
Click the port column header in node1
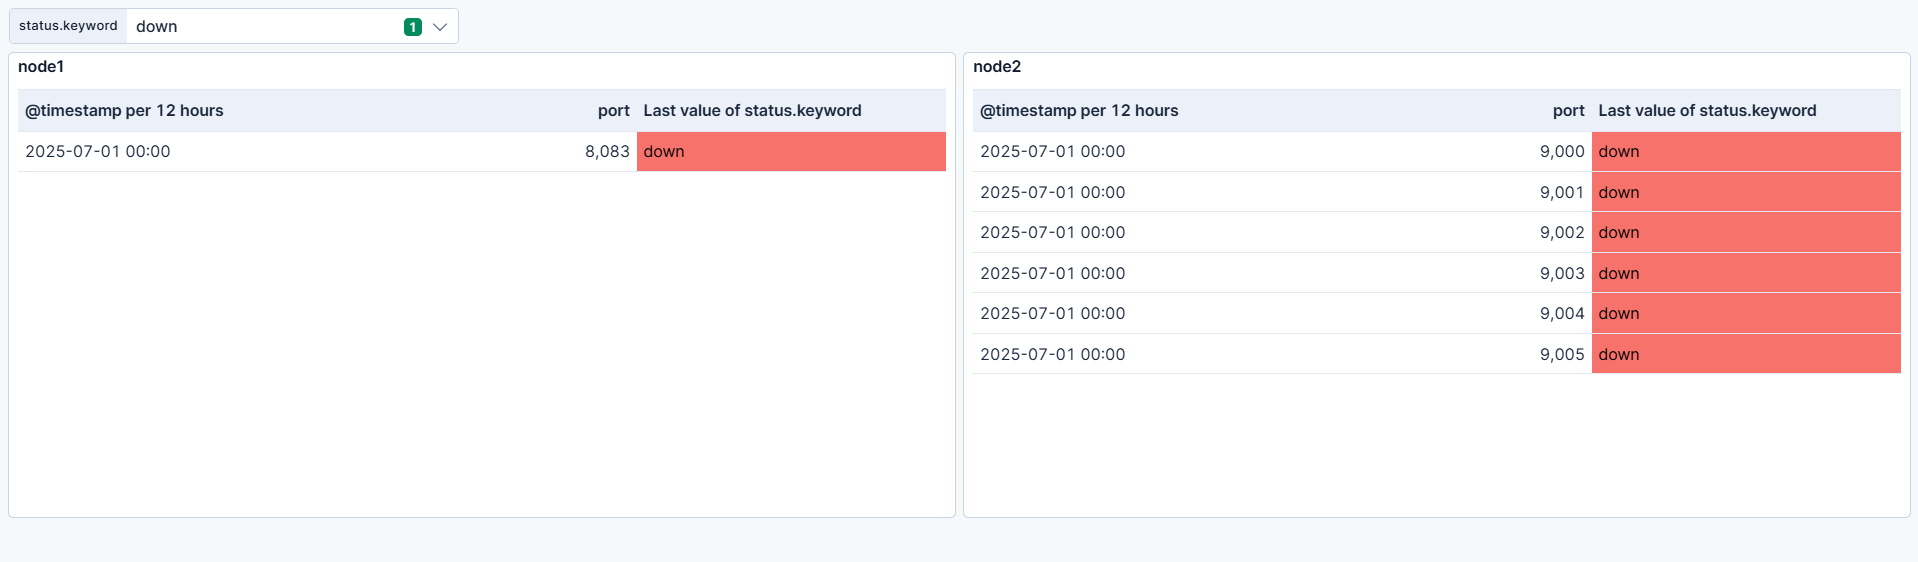613,111
